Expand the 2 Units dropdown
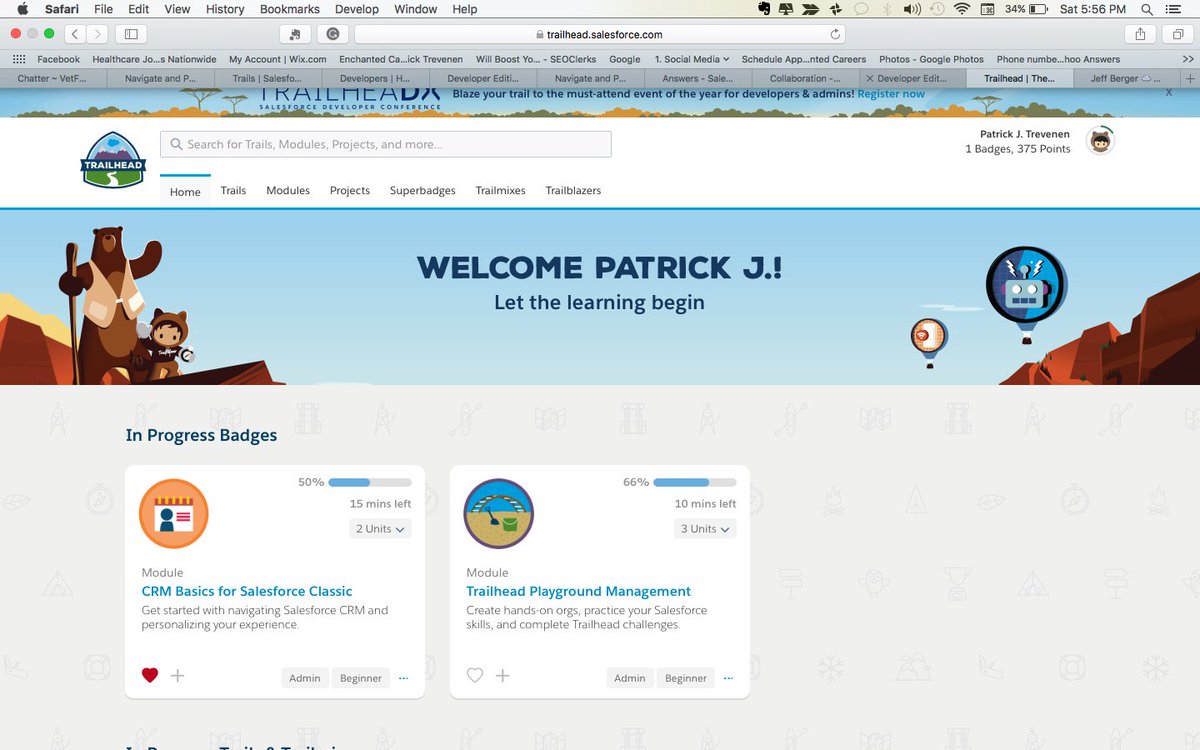Screen dimensions: 1200x750 pyautogui.click(x=380, y=529)
